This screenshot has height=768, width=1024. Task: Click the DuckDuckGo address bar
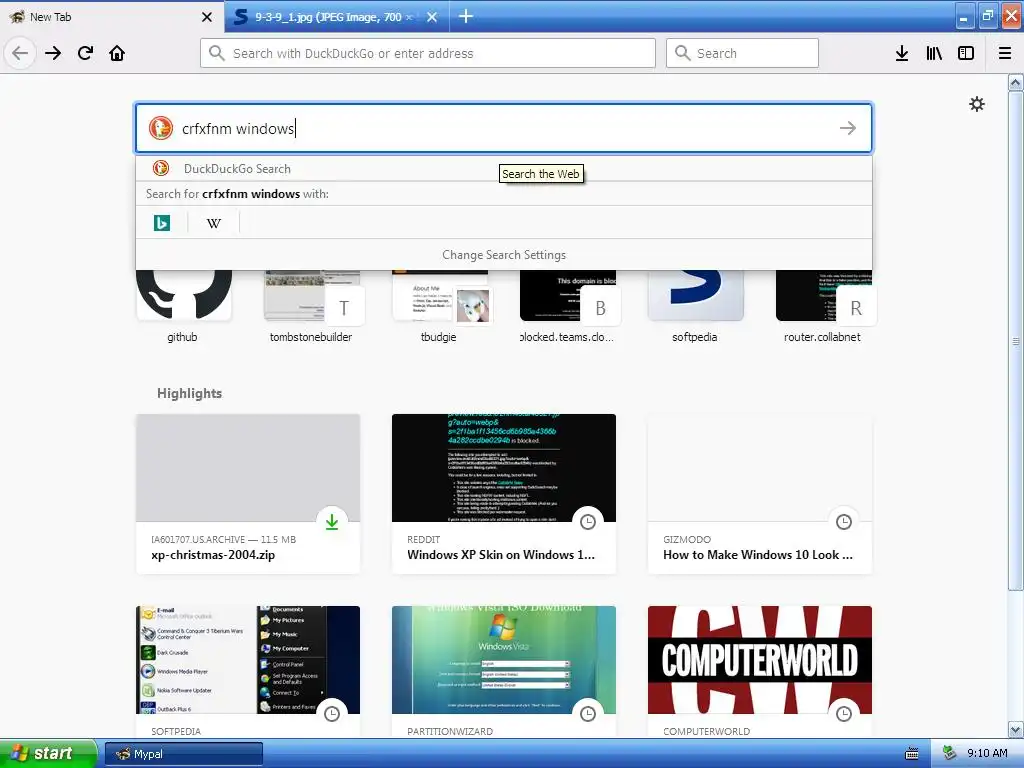pyautogui.click(x=428, y=53)
